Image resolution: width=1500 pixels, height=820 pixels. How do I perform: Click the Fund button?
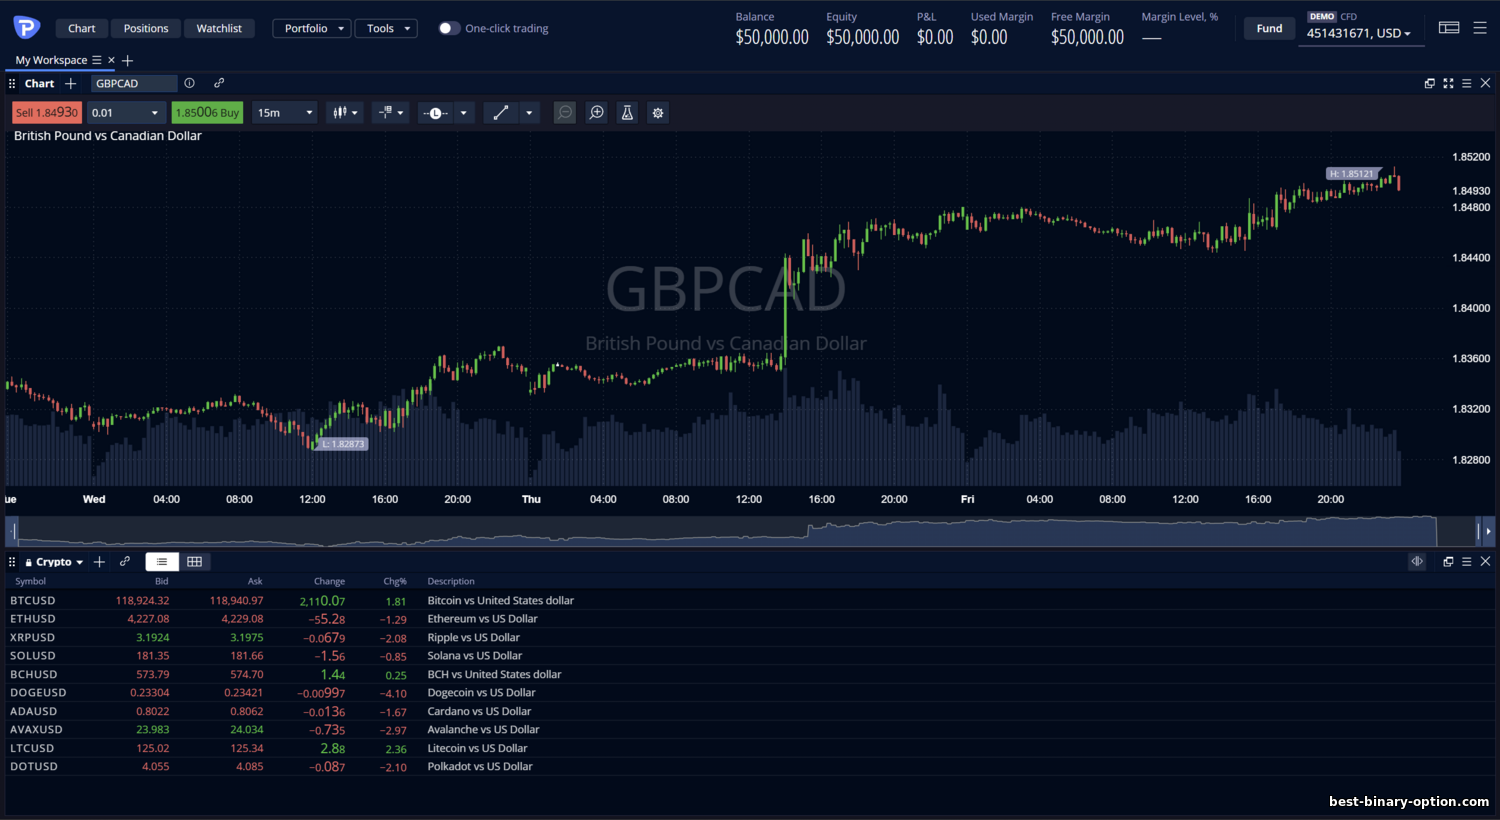1269,29
